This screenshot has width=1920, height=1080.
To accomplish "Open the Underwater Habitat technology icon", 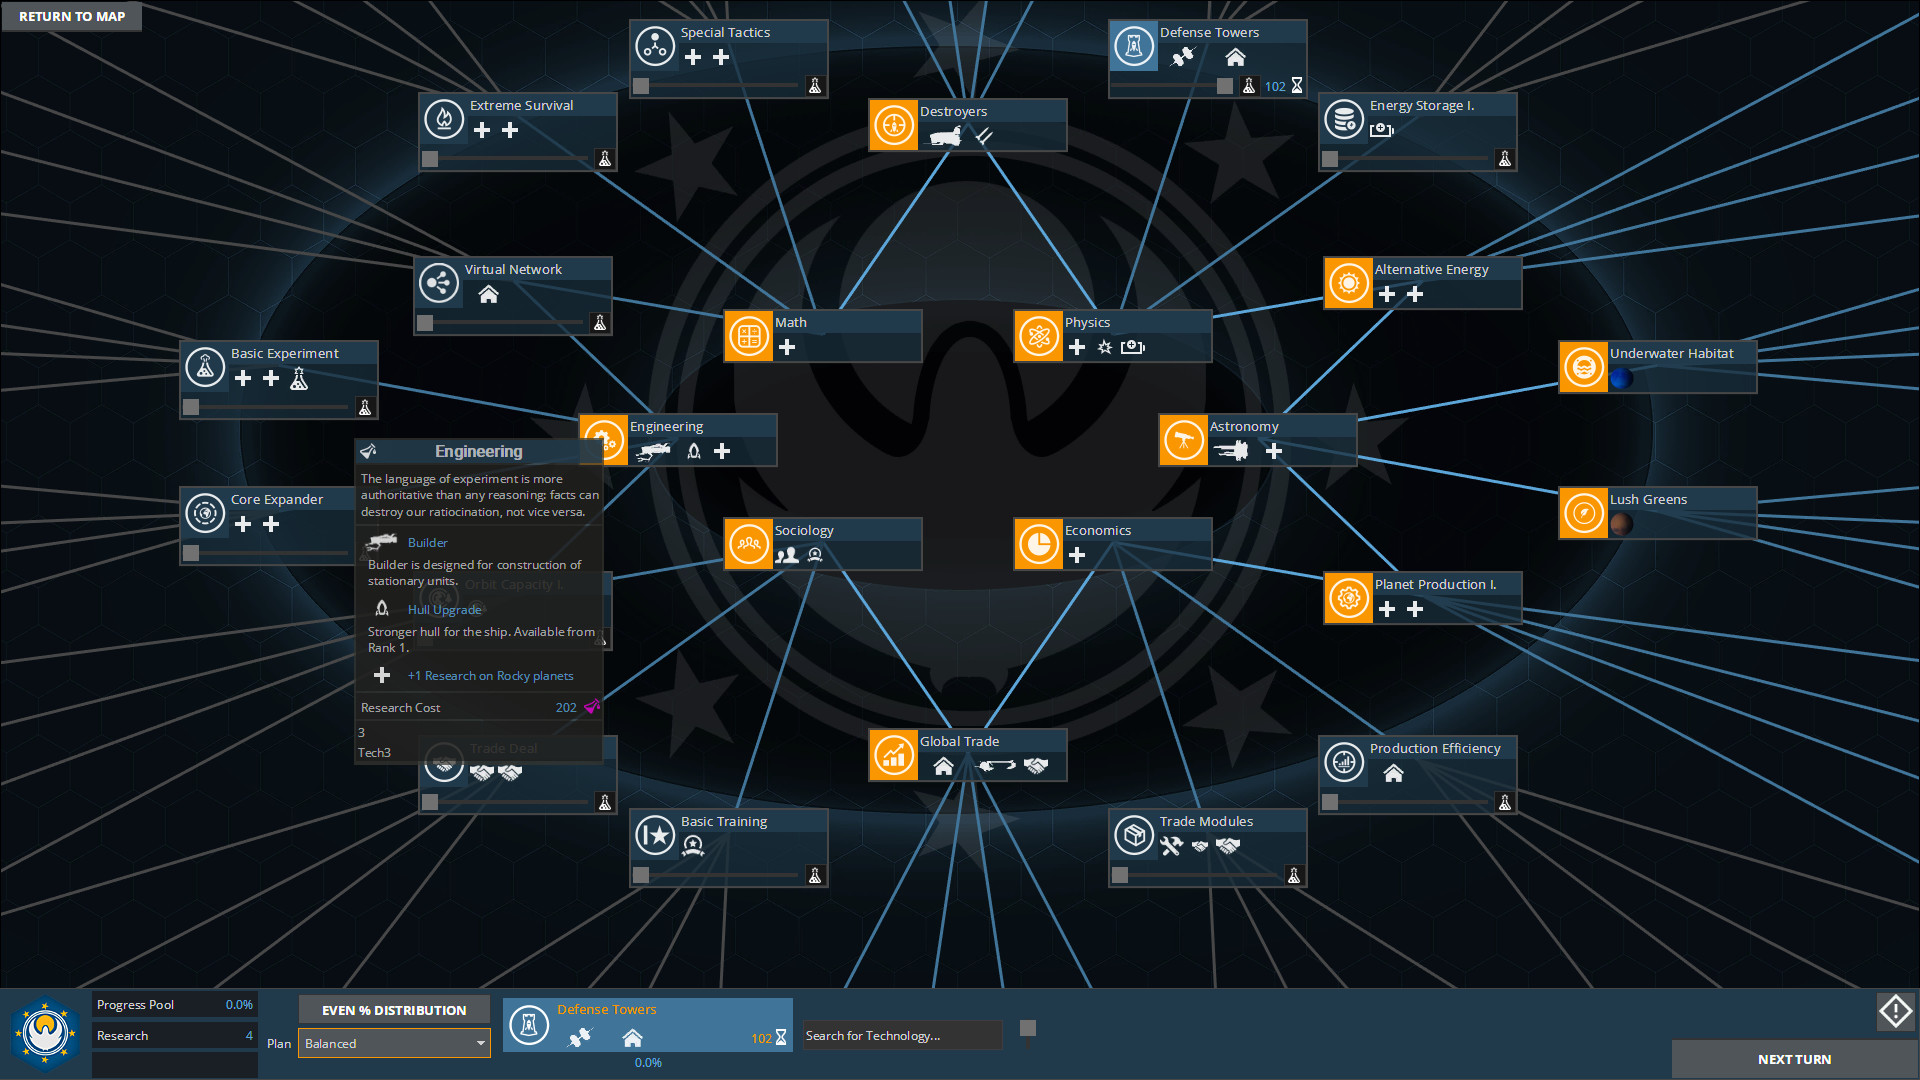I will point(1583,368).
